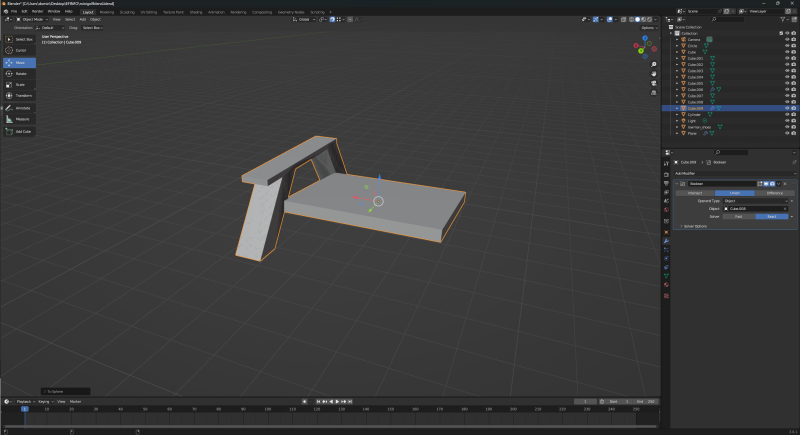Disable Plane in renders via its camera icon

(793, 133)
